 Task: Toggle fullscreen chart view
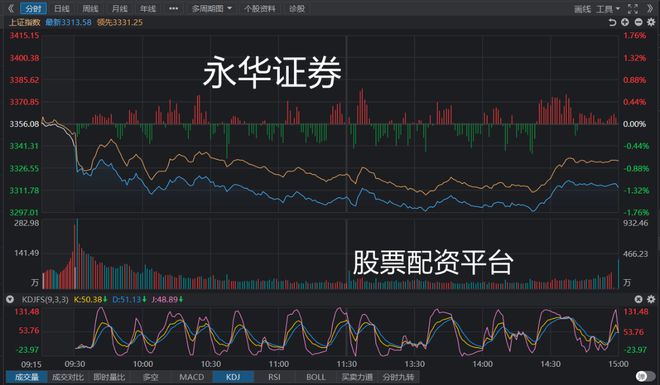(x=633, y=8)
